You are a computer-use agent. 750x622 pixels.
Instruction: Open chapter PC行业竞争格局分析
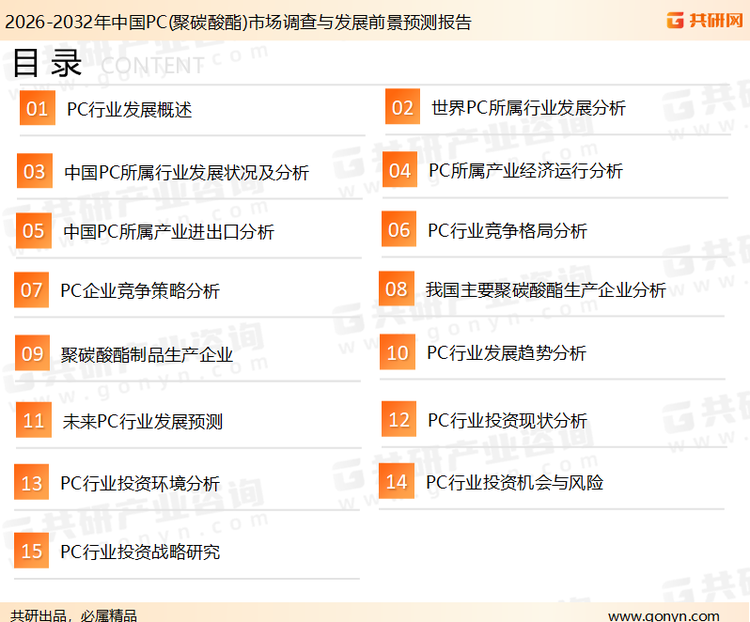click(507, 231)
